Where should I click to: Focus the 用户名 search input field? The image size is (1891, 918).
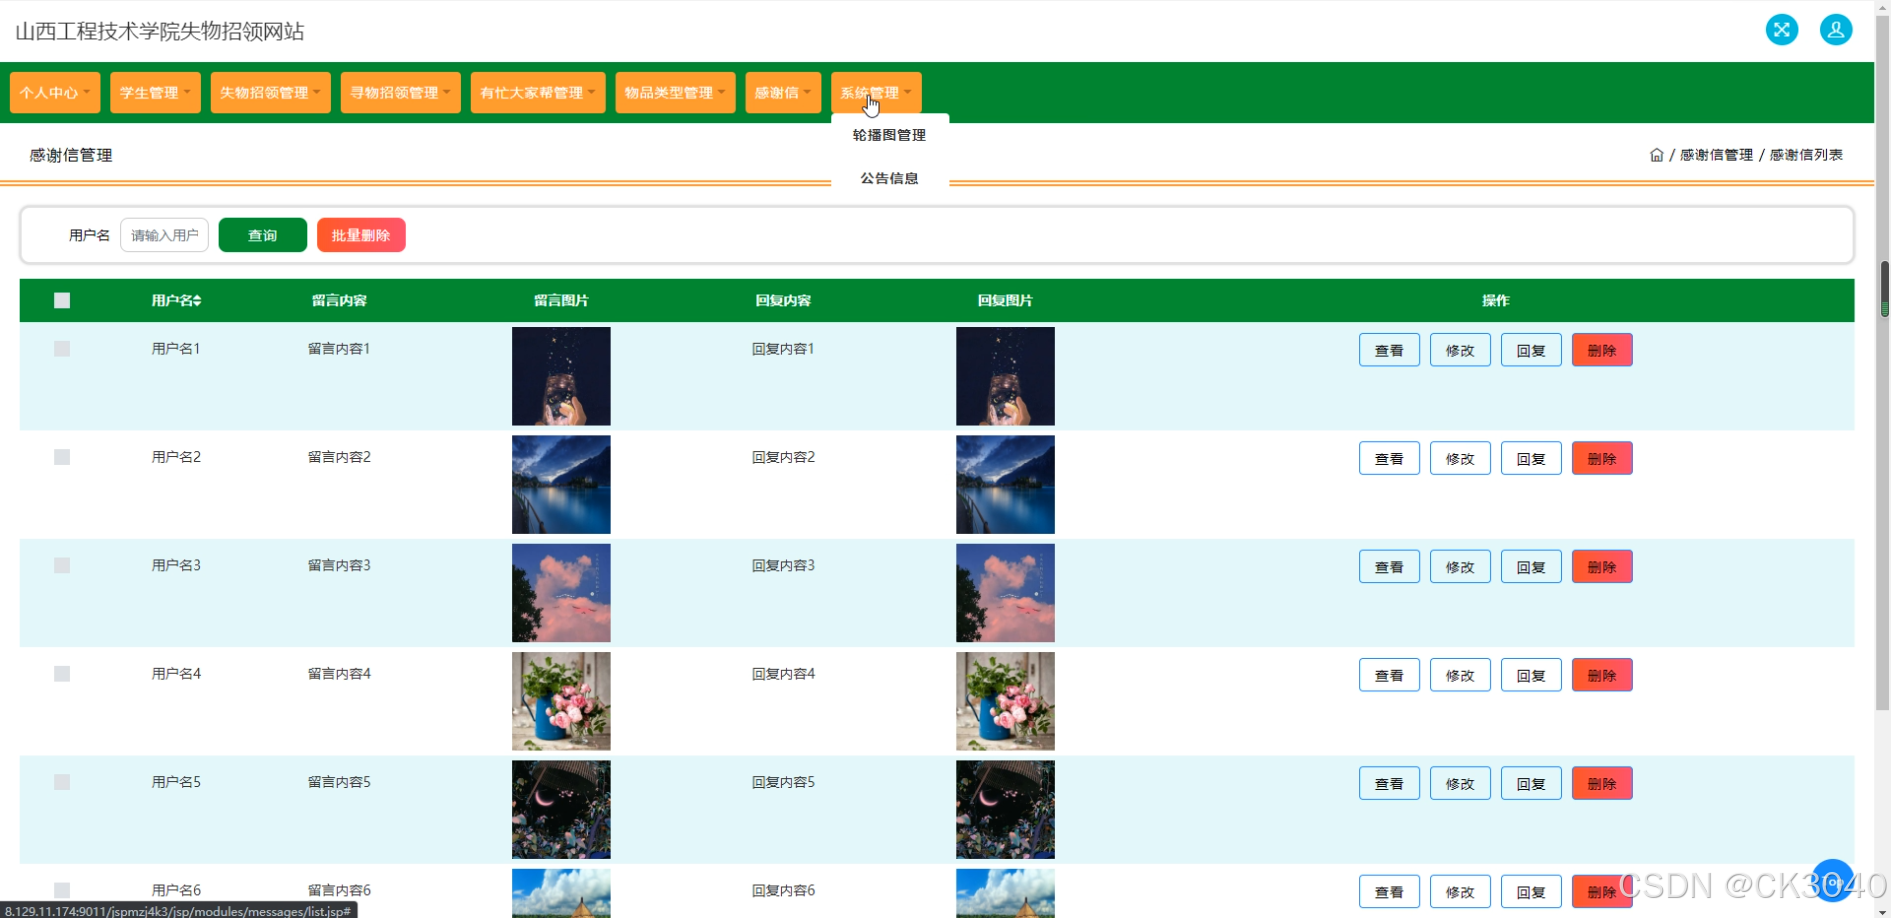tap(164, 235)
